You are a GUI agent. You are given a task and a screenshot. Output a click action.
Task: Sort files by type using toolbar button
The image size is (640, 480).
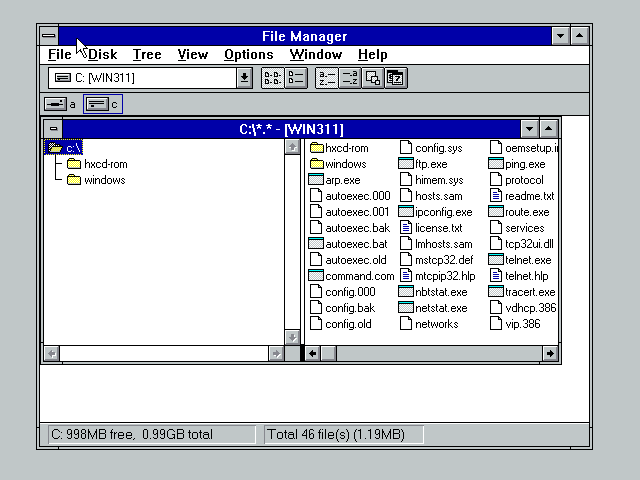pyautogui.click(x=350, y=78)
